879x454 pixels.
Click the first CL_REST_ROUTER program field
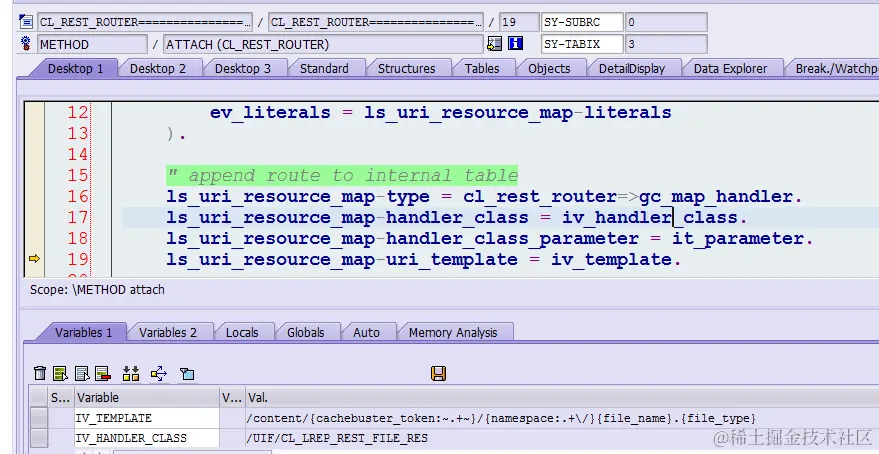coord(145,22)
